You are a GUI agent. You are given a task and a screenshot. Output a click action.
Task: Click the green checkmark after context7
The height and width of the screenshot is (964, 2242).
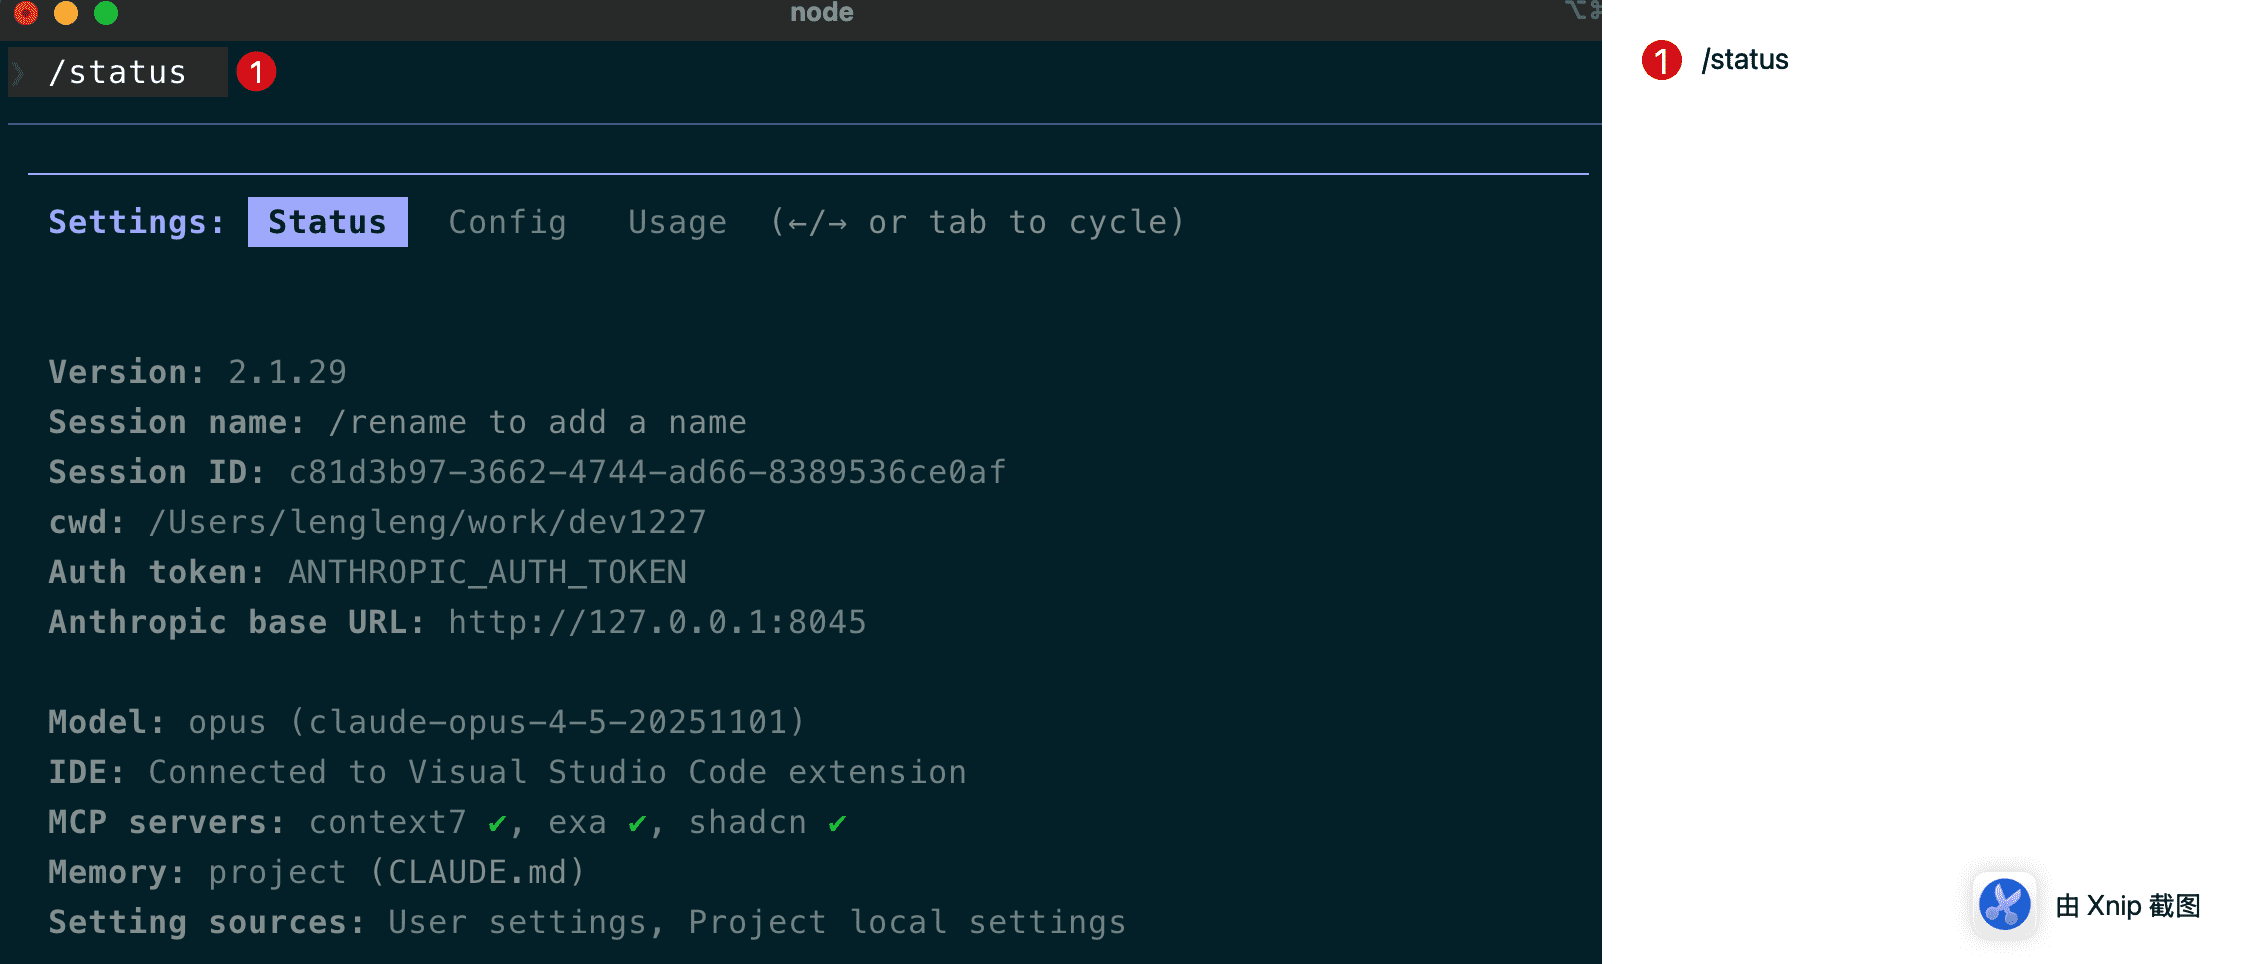(x=497, y=823)
